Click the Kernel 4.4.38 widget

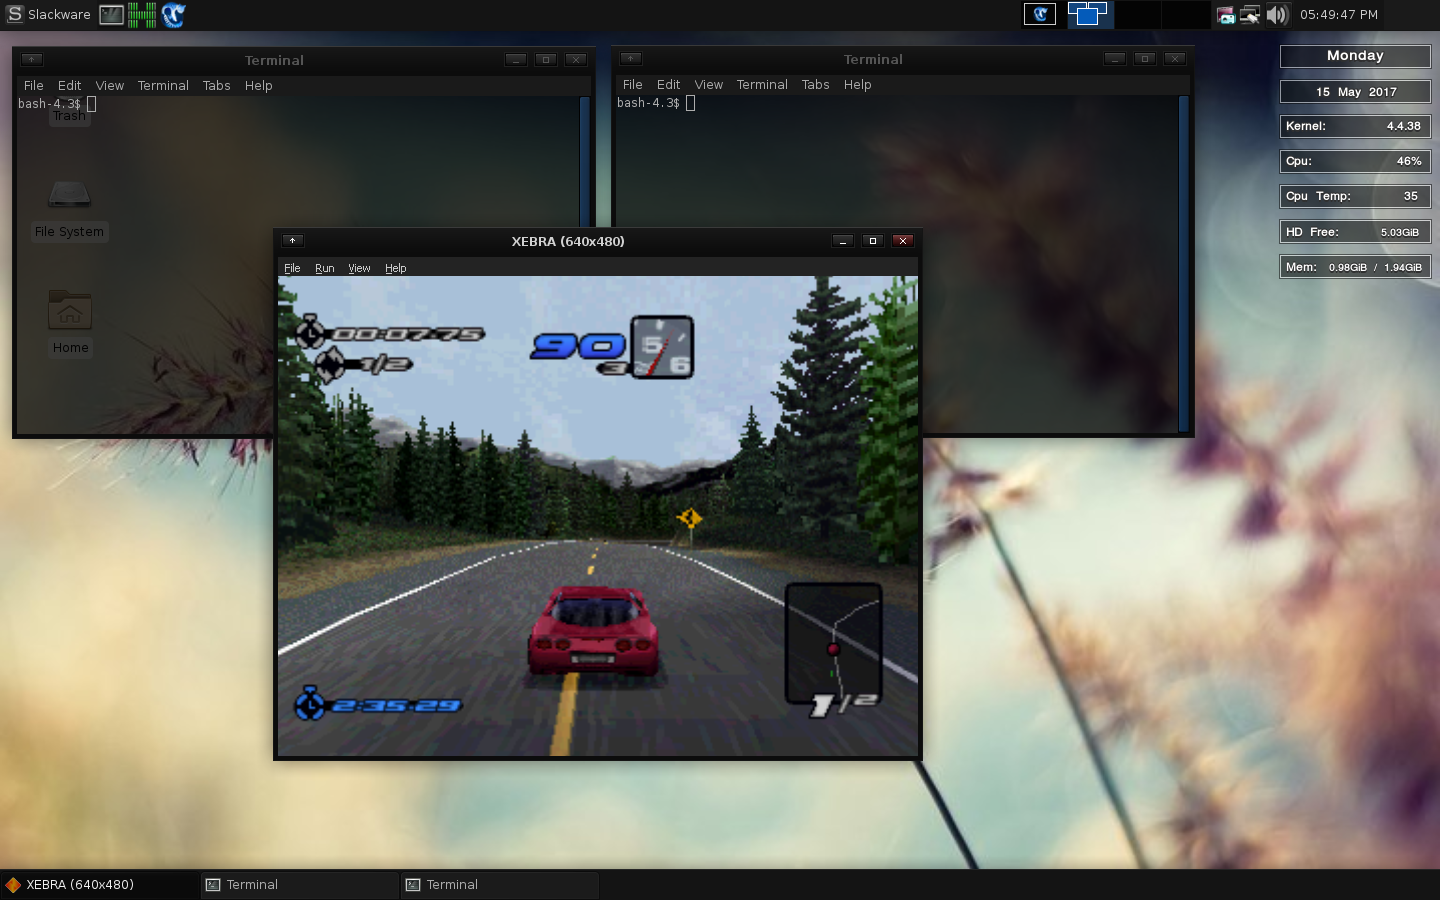(x=1355, y=126)
